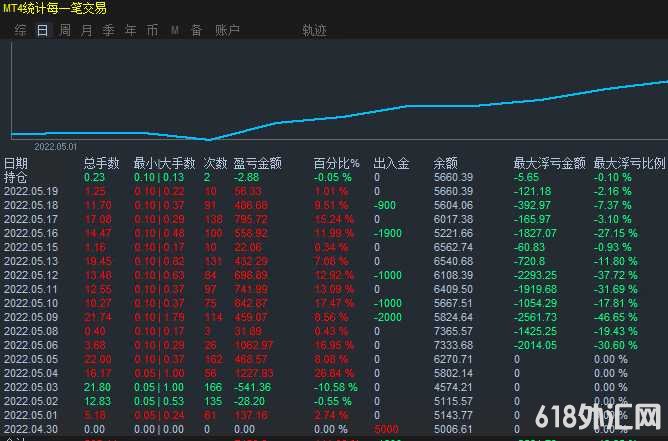
Task: Select the 年 yearly tab
Action: pos(131,30)
